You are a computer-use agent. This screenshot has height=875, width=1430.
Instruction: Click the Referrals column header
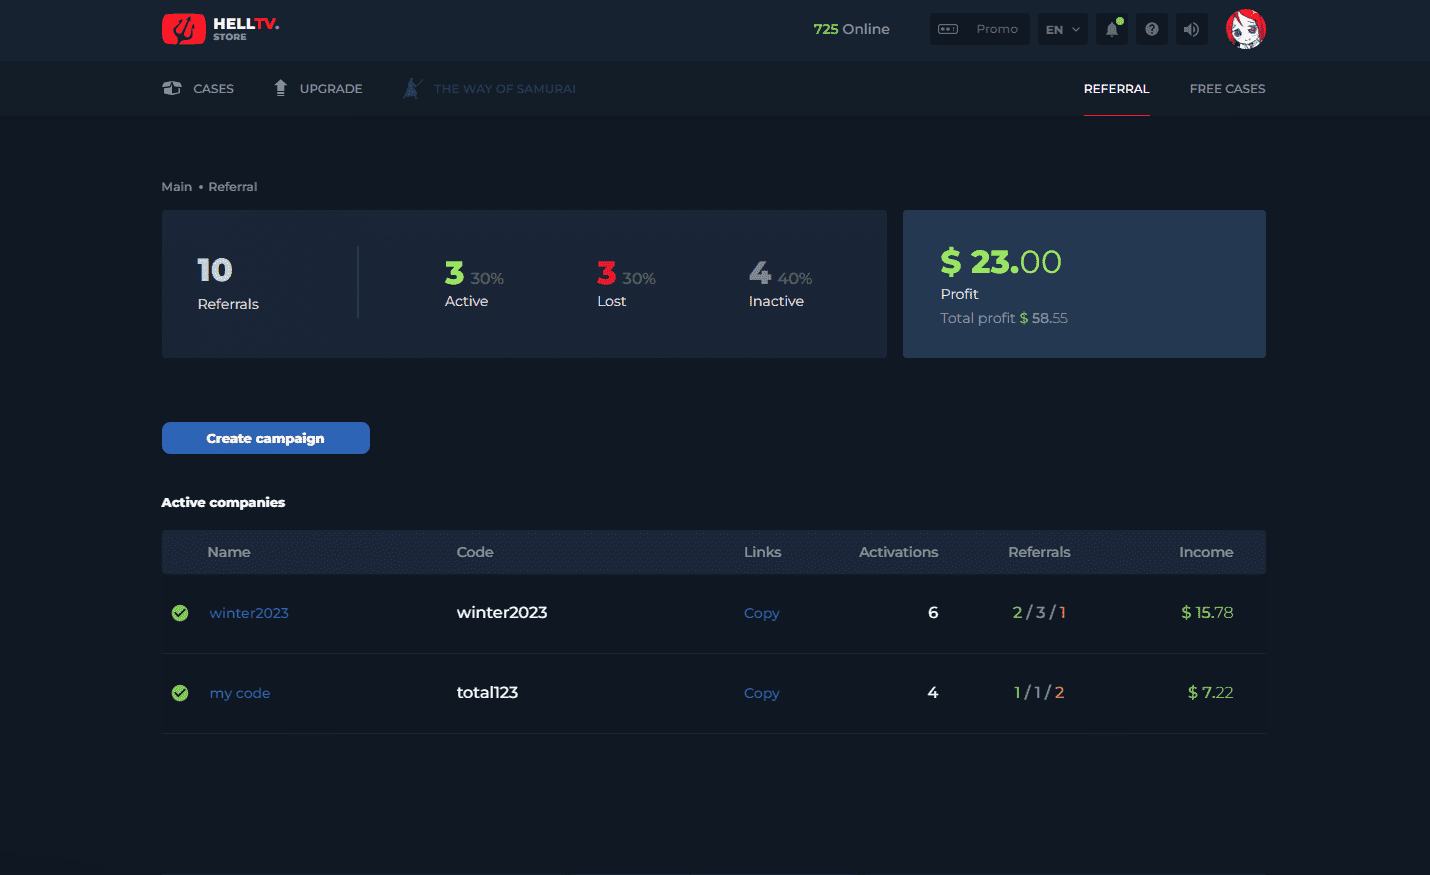click(1039, 552)
